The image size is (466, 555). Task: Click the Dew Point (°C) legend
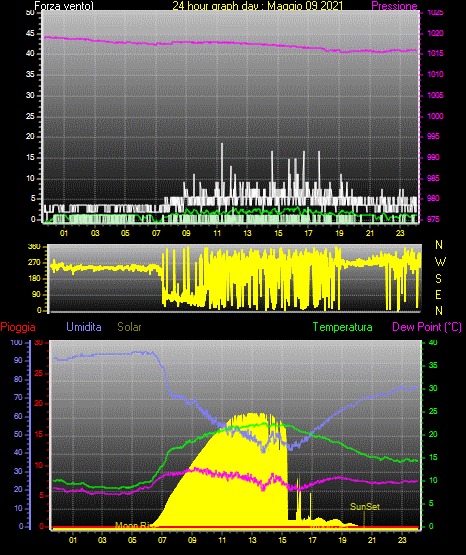coord(427,327)
